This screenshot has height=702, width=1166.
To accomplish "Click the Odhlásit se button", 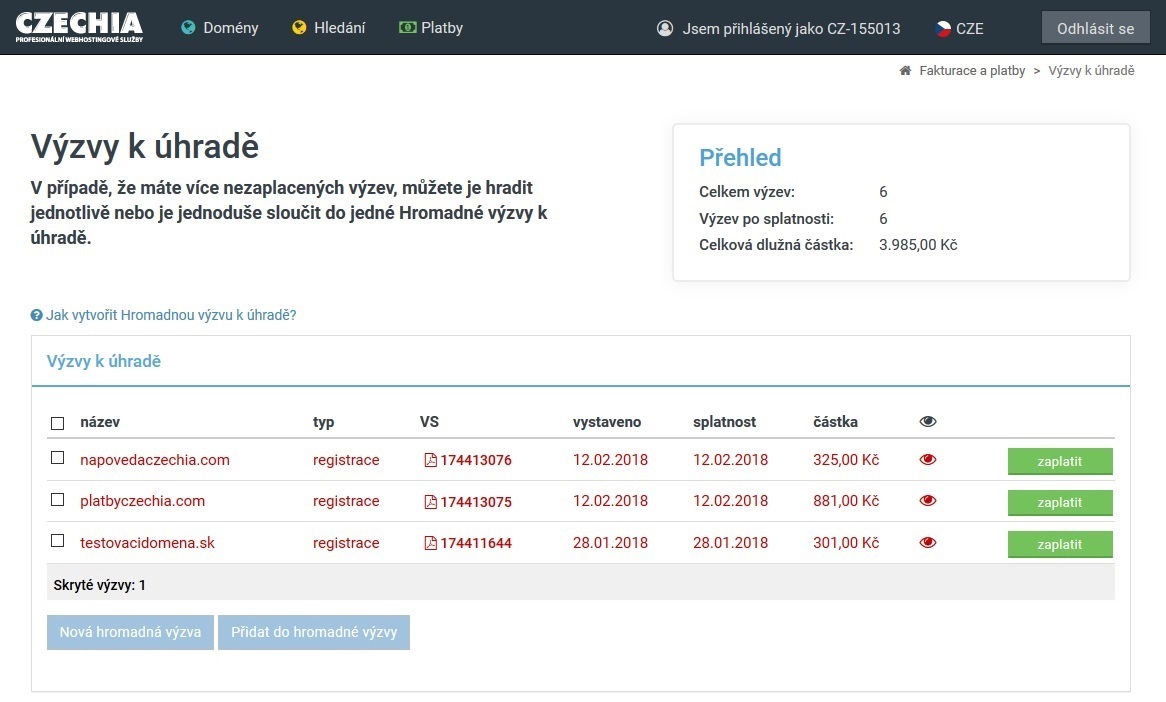I will [1095, 28].
